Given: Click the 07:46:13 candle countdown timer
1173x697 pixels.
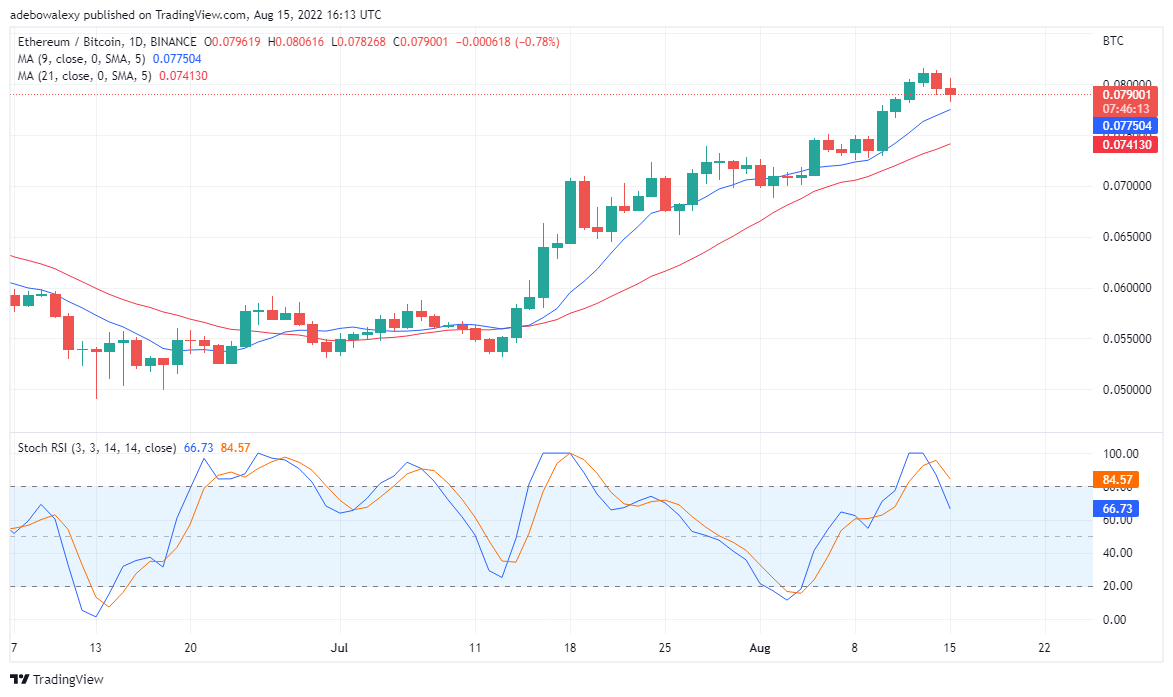Looking at the screenshot, I should point(1126,109).
